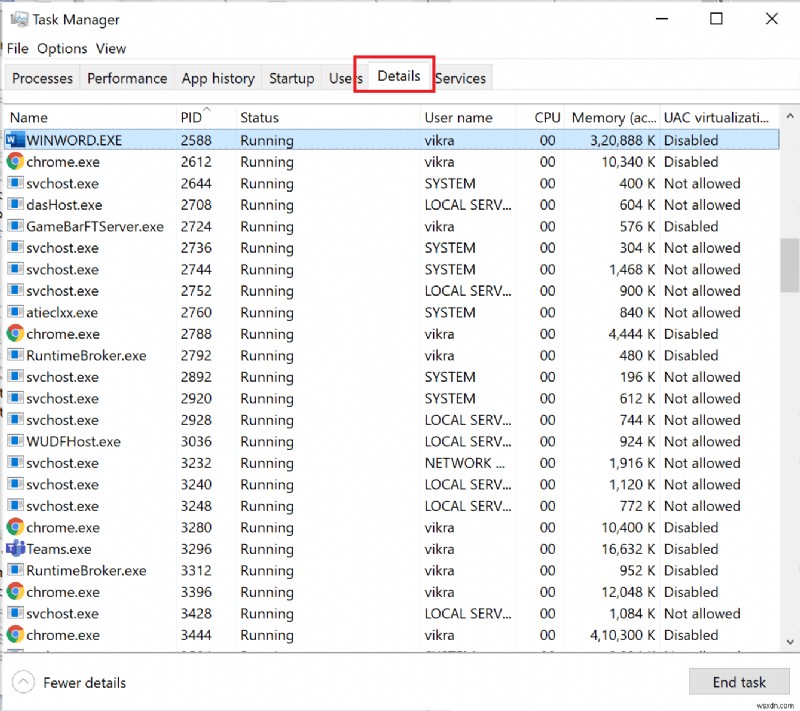The height and width of the screenshot is (711, 800).
Task: Click Chrome icon for PID 2612 row
Action: [15, 162]
